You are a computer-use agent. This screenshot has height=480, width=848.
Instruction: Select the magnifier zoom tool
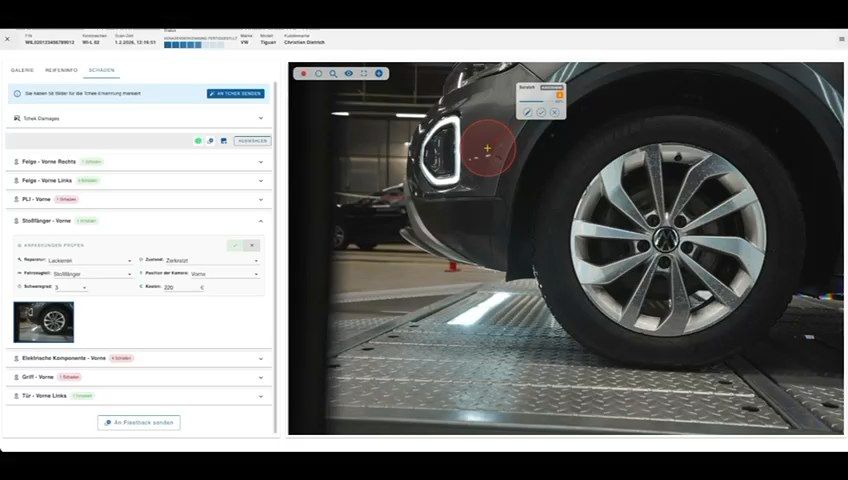pyautogui.click(x=334, y=74)
